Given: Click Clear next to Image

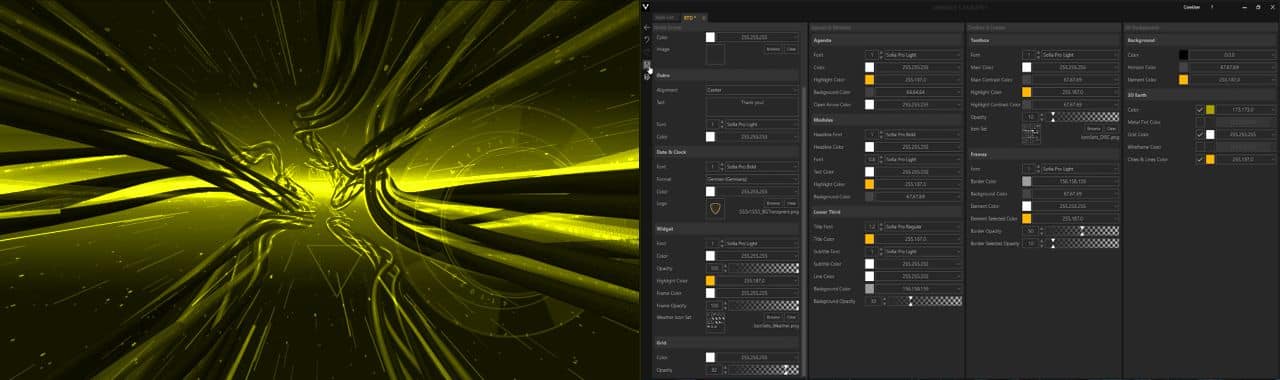Looking at the screenshot, I should tap(791, 48).
